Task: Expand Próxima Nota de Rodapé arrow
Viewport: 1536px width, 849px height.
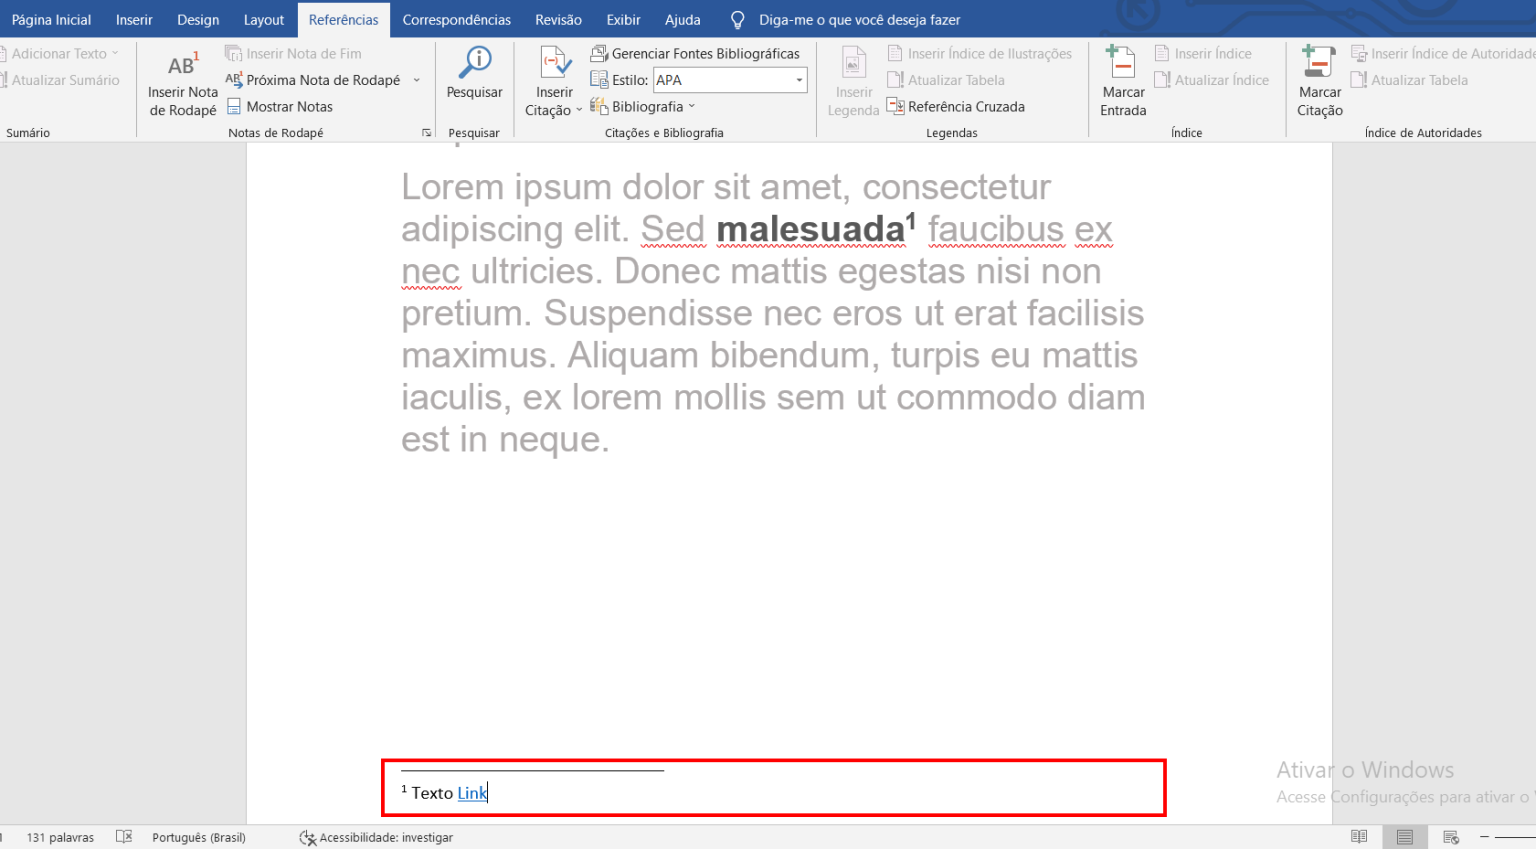Action: [x=417, y=80]
